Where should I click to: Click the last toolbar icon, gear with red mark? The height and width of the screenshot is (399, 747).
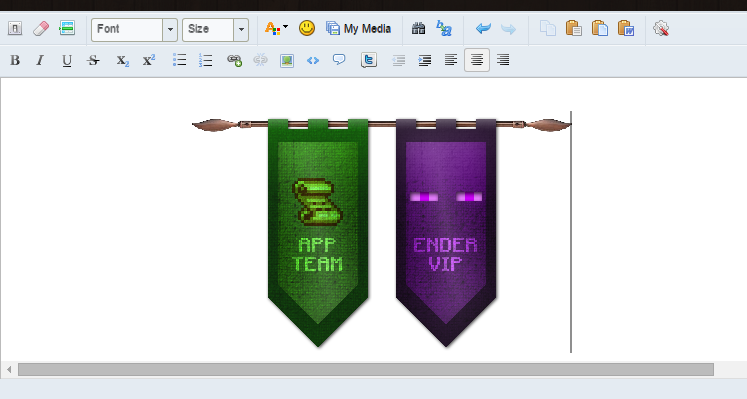point(661,29)
